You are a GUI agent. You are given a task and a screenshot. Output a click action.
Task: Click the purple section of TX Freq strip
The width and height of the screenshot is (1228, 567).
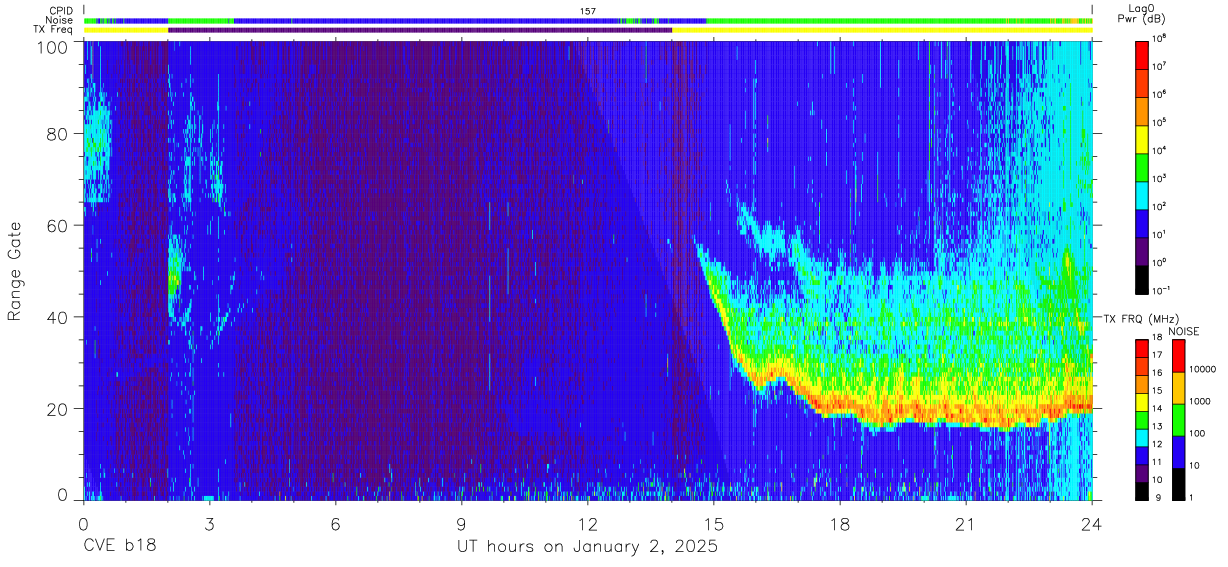420,30
